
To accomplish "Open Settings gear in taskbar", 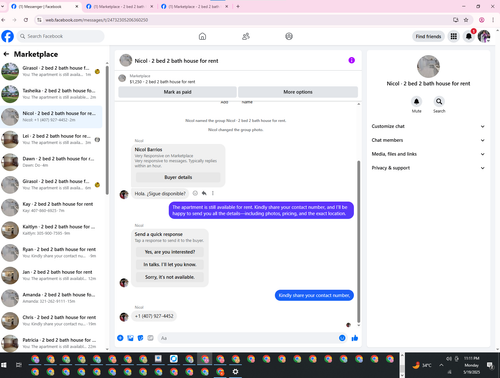I will [235, 371].
